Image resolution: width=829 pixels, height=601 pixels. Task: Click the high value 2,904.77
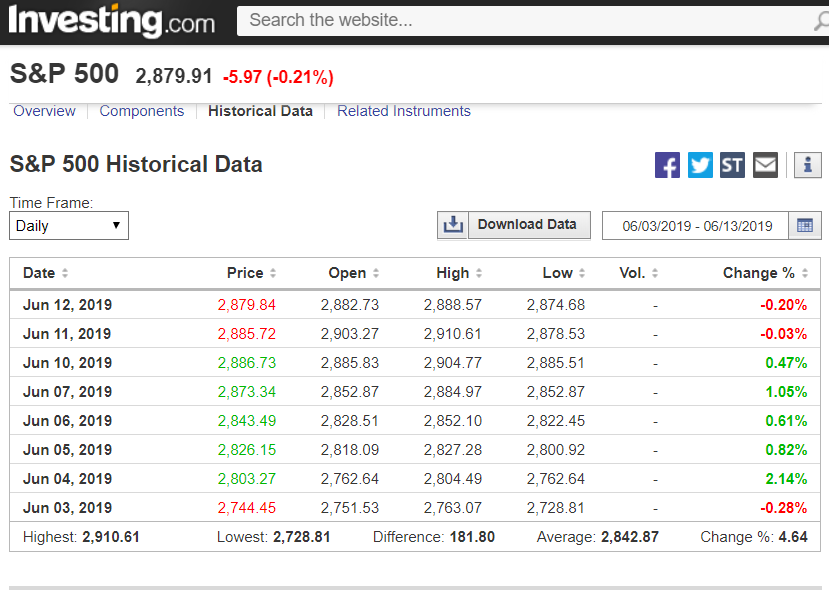453,363
